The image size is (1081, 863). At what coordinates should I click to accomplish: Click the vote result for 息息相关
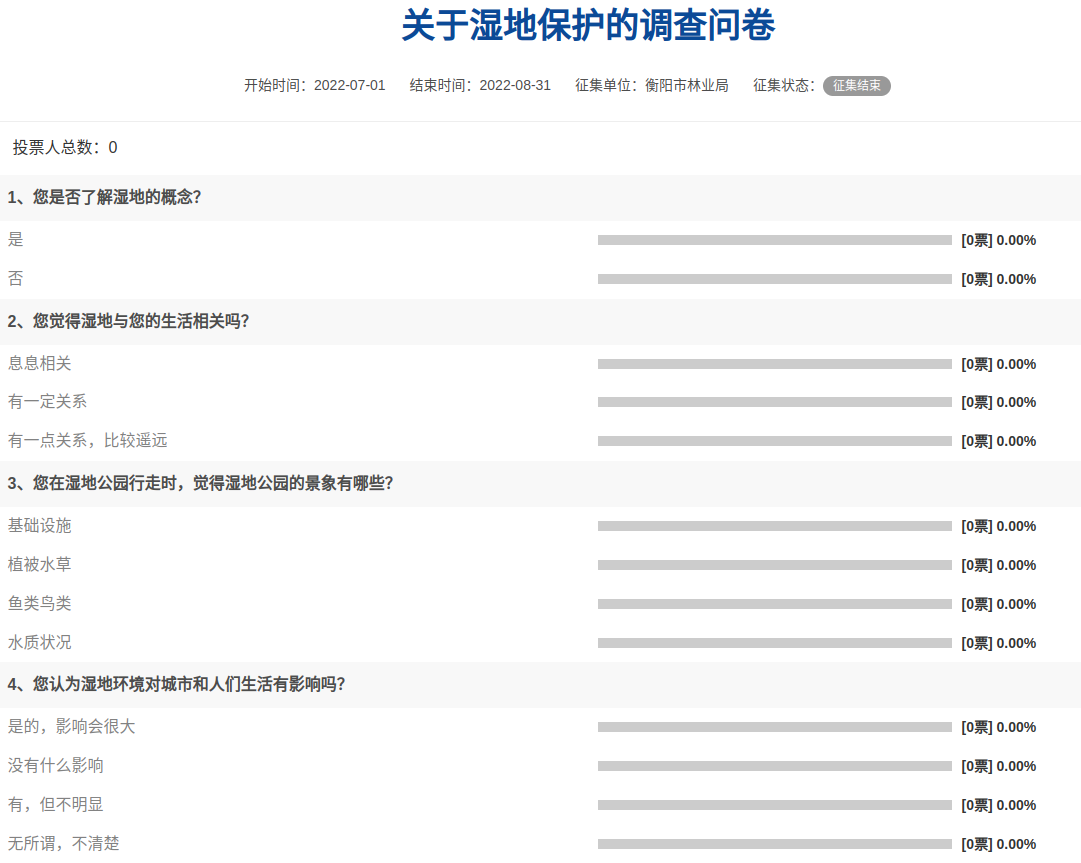(998, 365)
